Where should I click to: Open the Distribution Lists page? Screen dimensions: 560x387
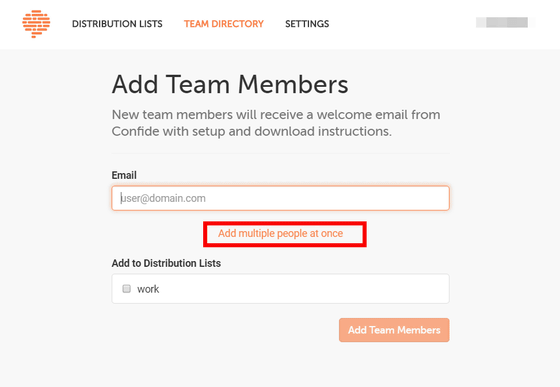coord(117,24)
